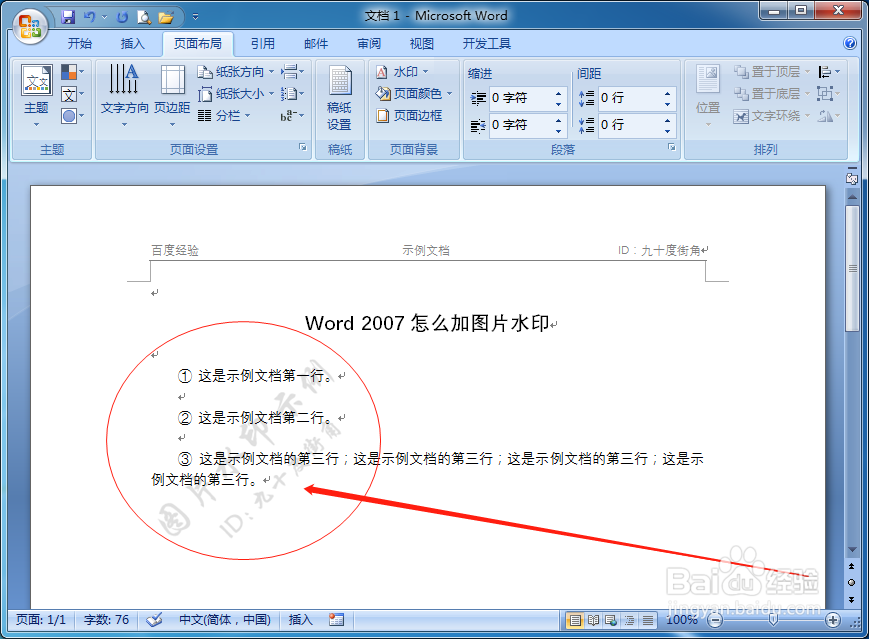Click the 位置 position button

[x=708, y=95]
